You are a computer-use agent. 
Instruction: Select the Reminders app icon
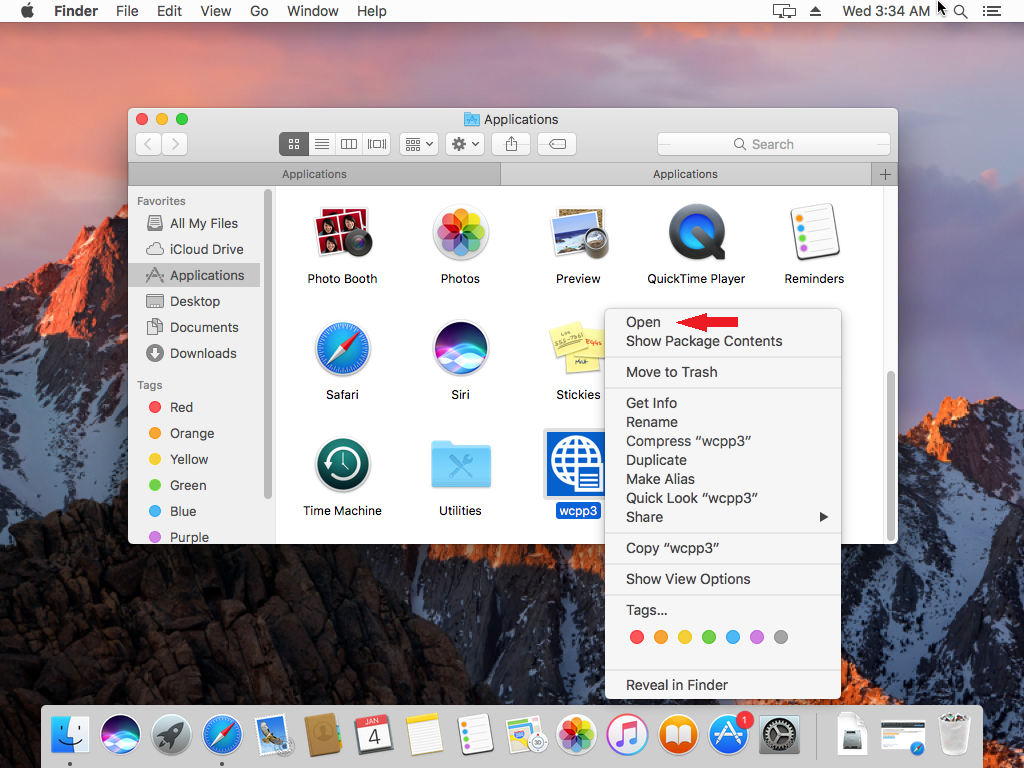click(x=814, y=232)
